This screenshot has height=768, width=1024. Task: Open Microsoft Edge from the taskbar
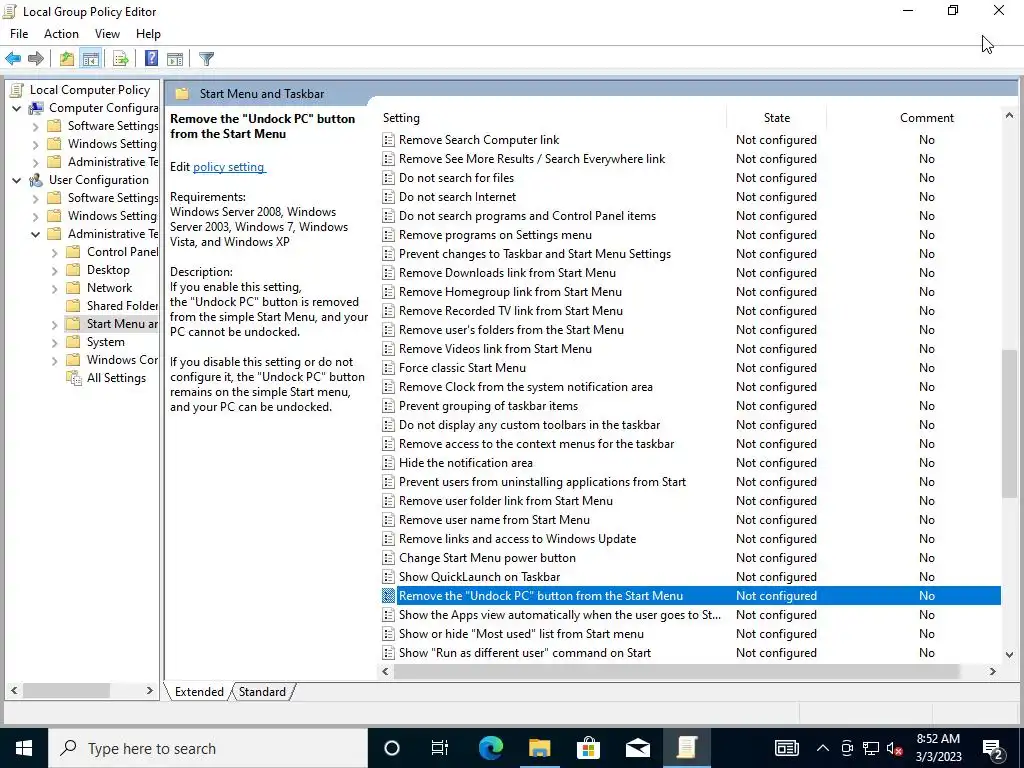coord(490,748)
